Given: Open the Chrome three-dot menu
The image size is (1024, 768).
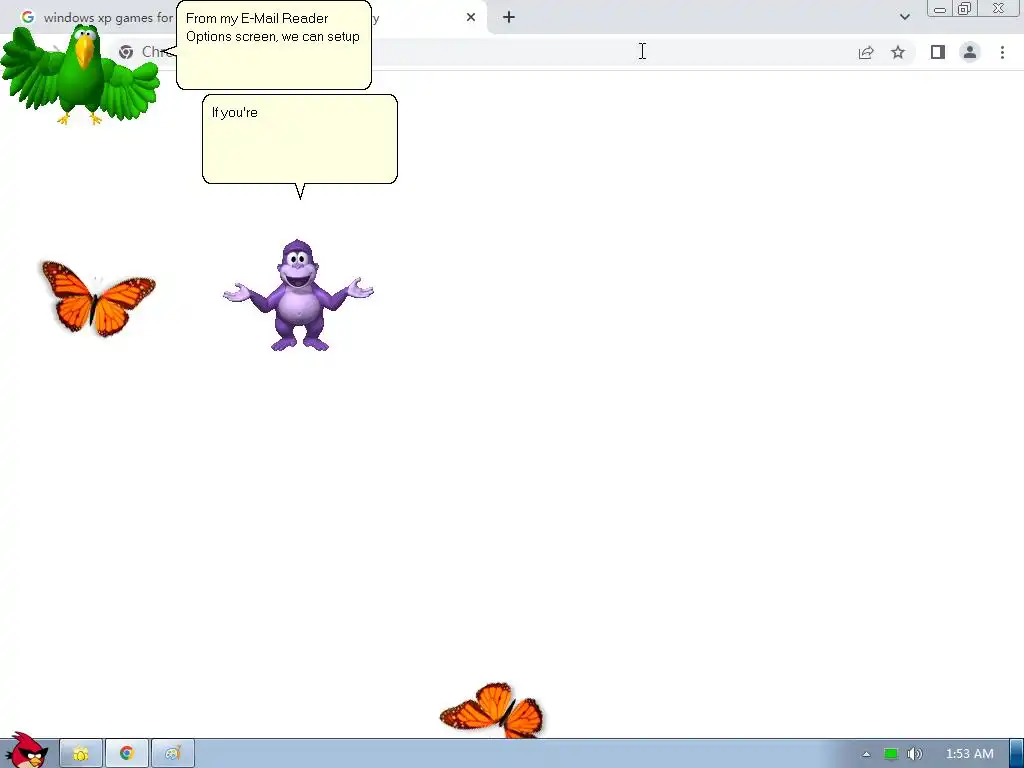Looking at the screenshot, I should 1002,52.
